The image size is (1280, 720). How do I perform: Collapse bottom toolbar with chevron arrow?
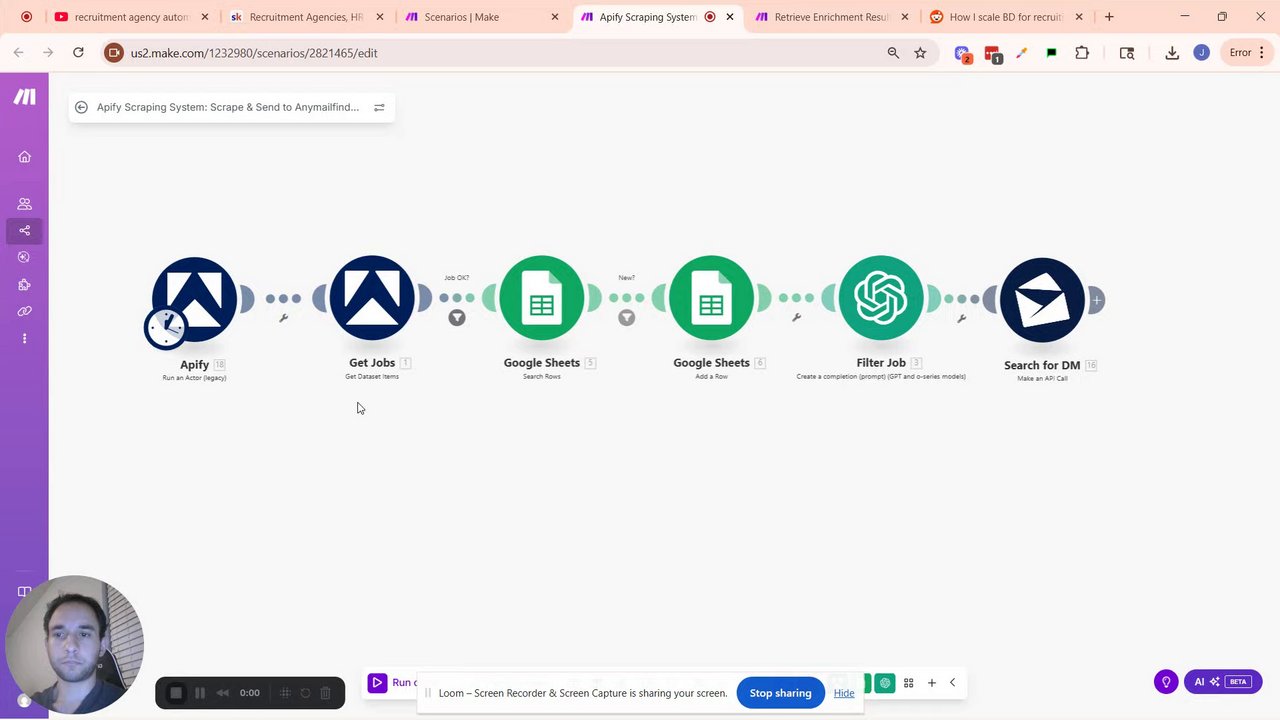[x=953, y=683]
